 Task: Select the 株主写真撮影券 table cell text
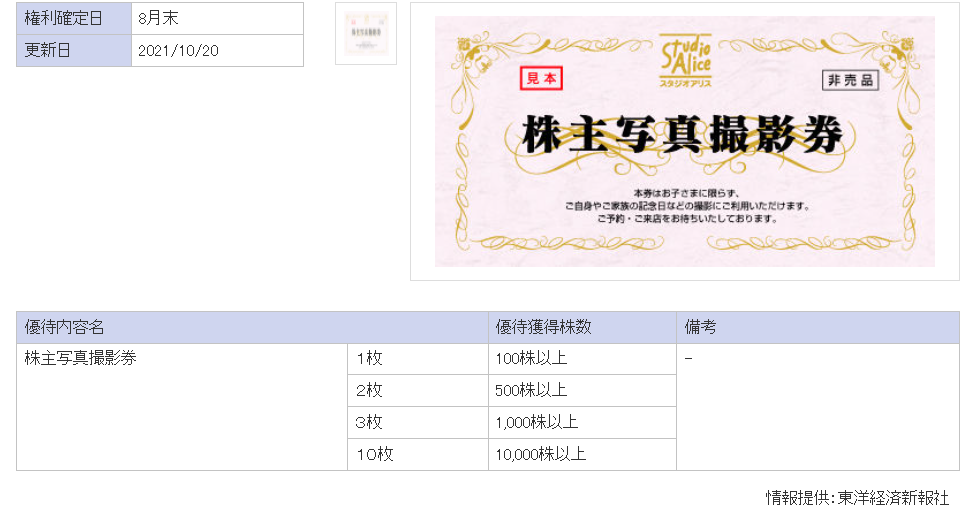click(x=80, y=358)
